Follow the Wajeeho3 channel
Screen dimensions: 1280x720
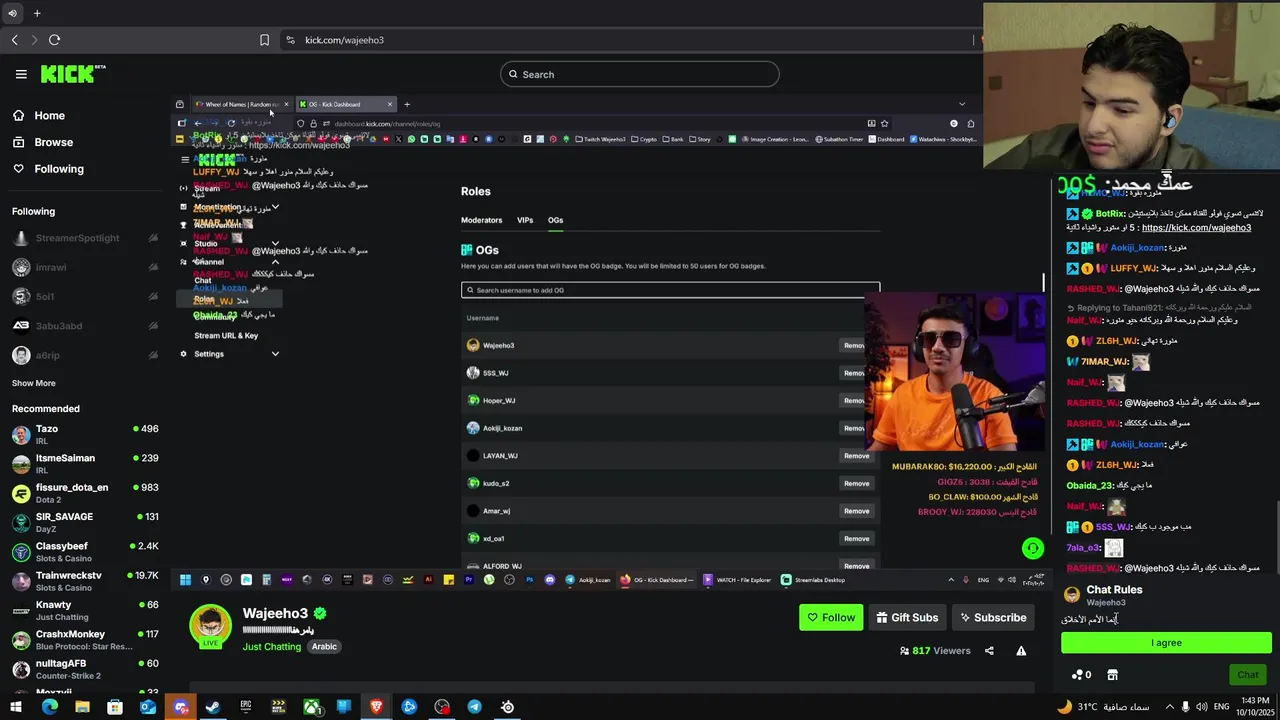point(831,617)
